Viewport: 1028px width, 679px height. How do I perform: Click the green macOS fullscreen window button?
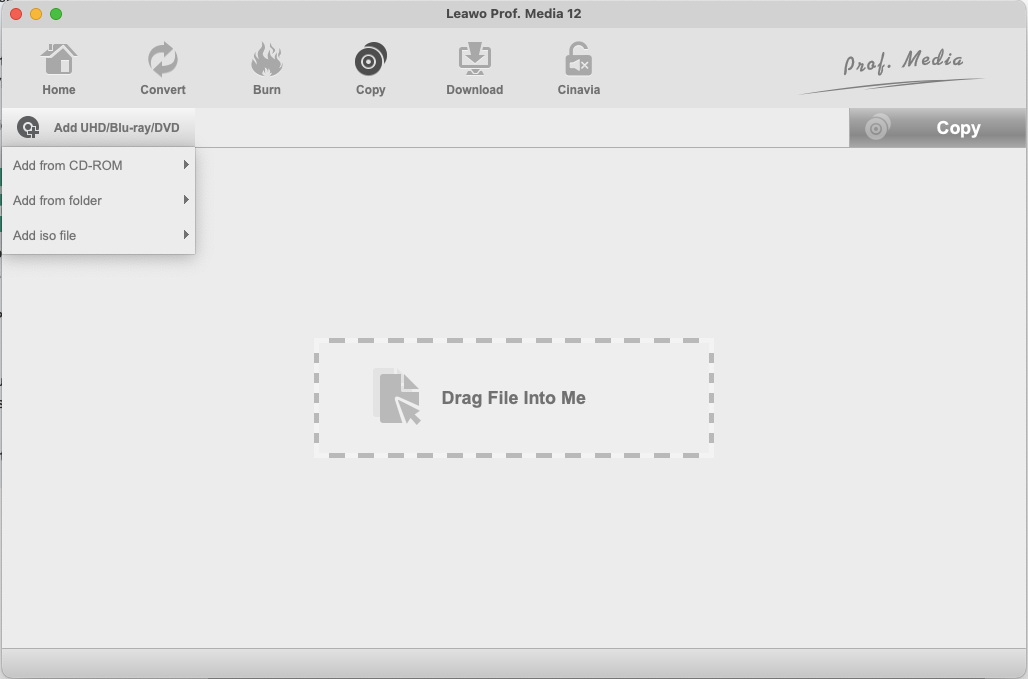point(56,14)
